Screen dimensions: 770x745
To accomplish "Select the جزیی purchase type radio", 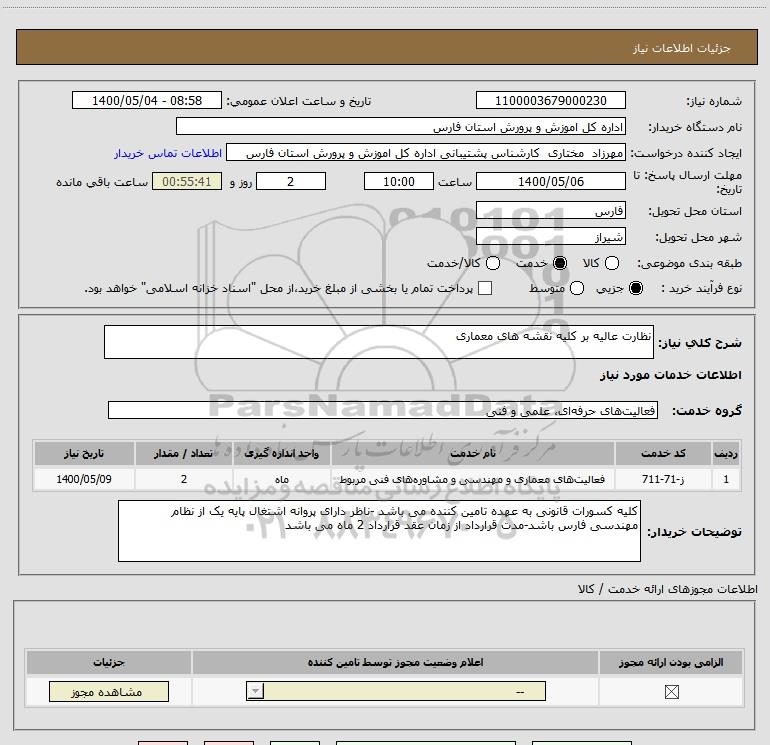I will pos(636,288).
